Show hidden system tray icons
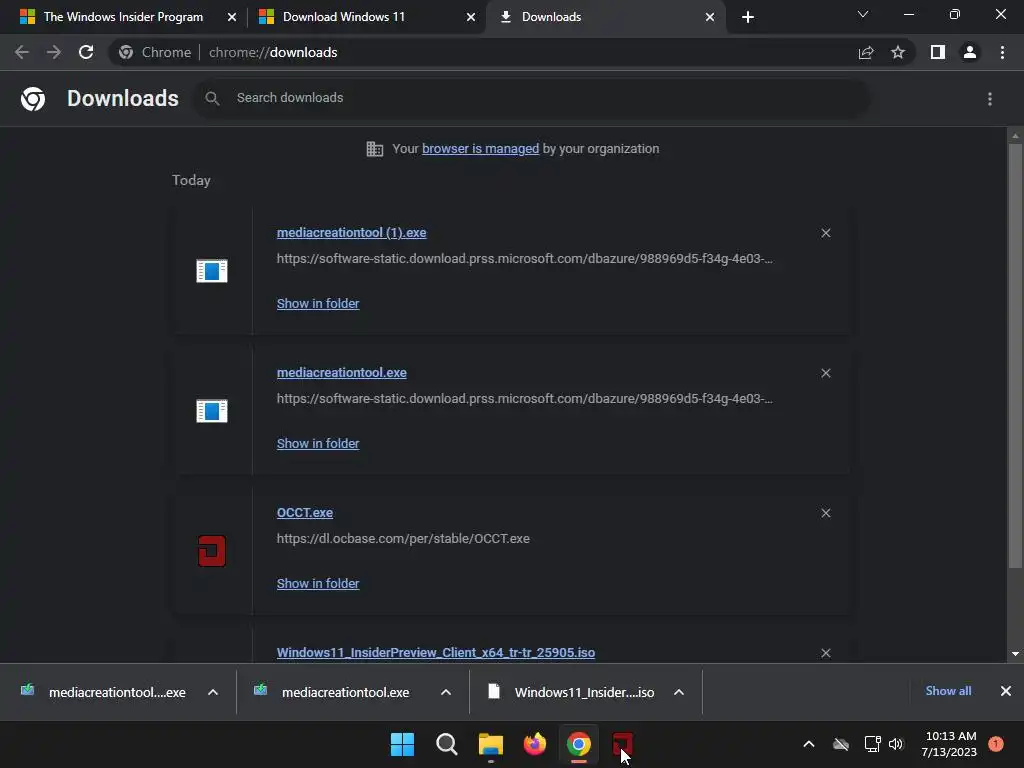Image resolution: width=1024 pixels, height=768 pixels. [808, 744]
